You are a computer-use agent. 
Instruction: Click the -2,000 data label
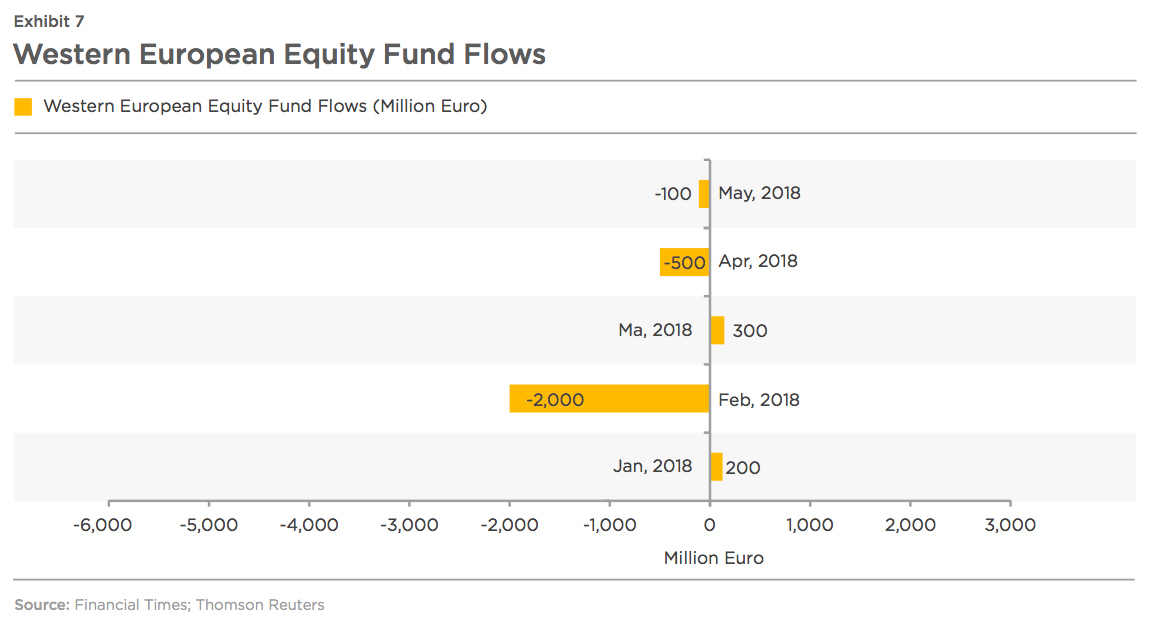(555, 400)
